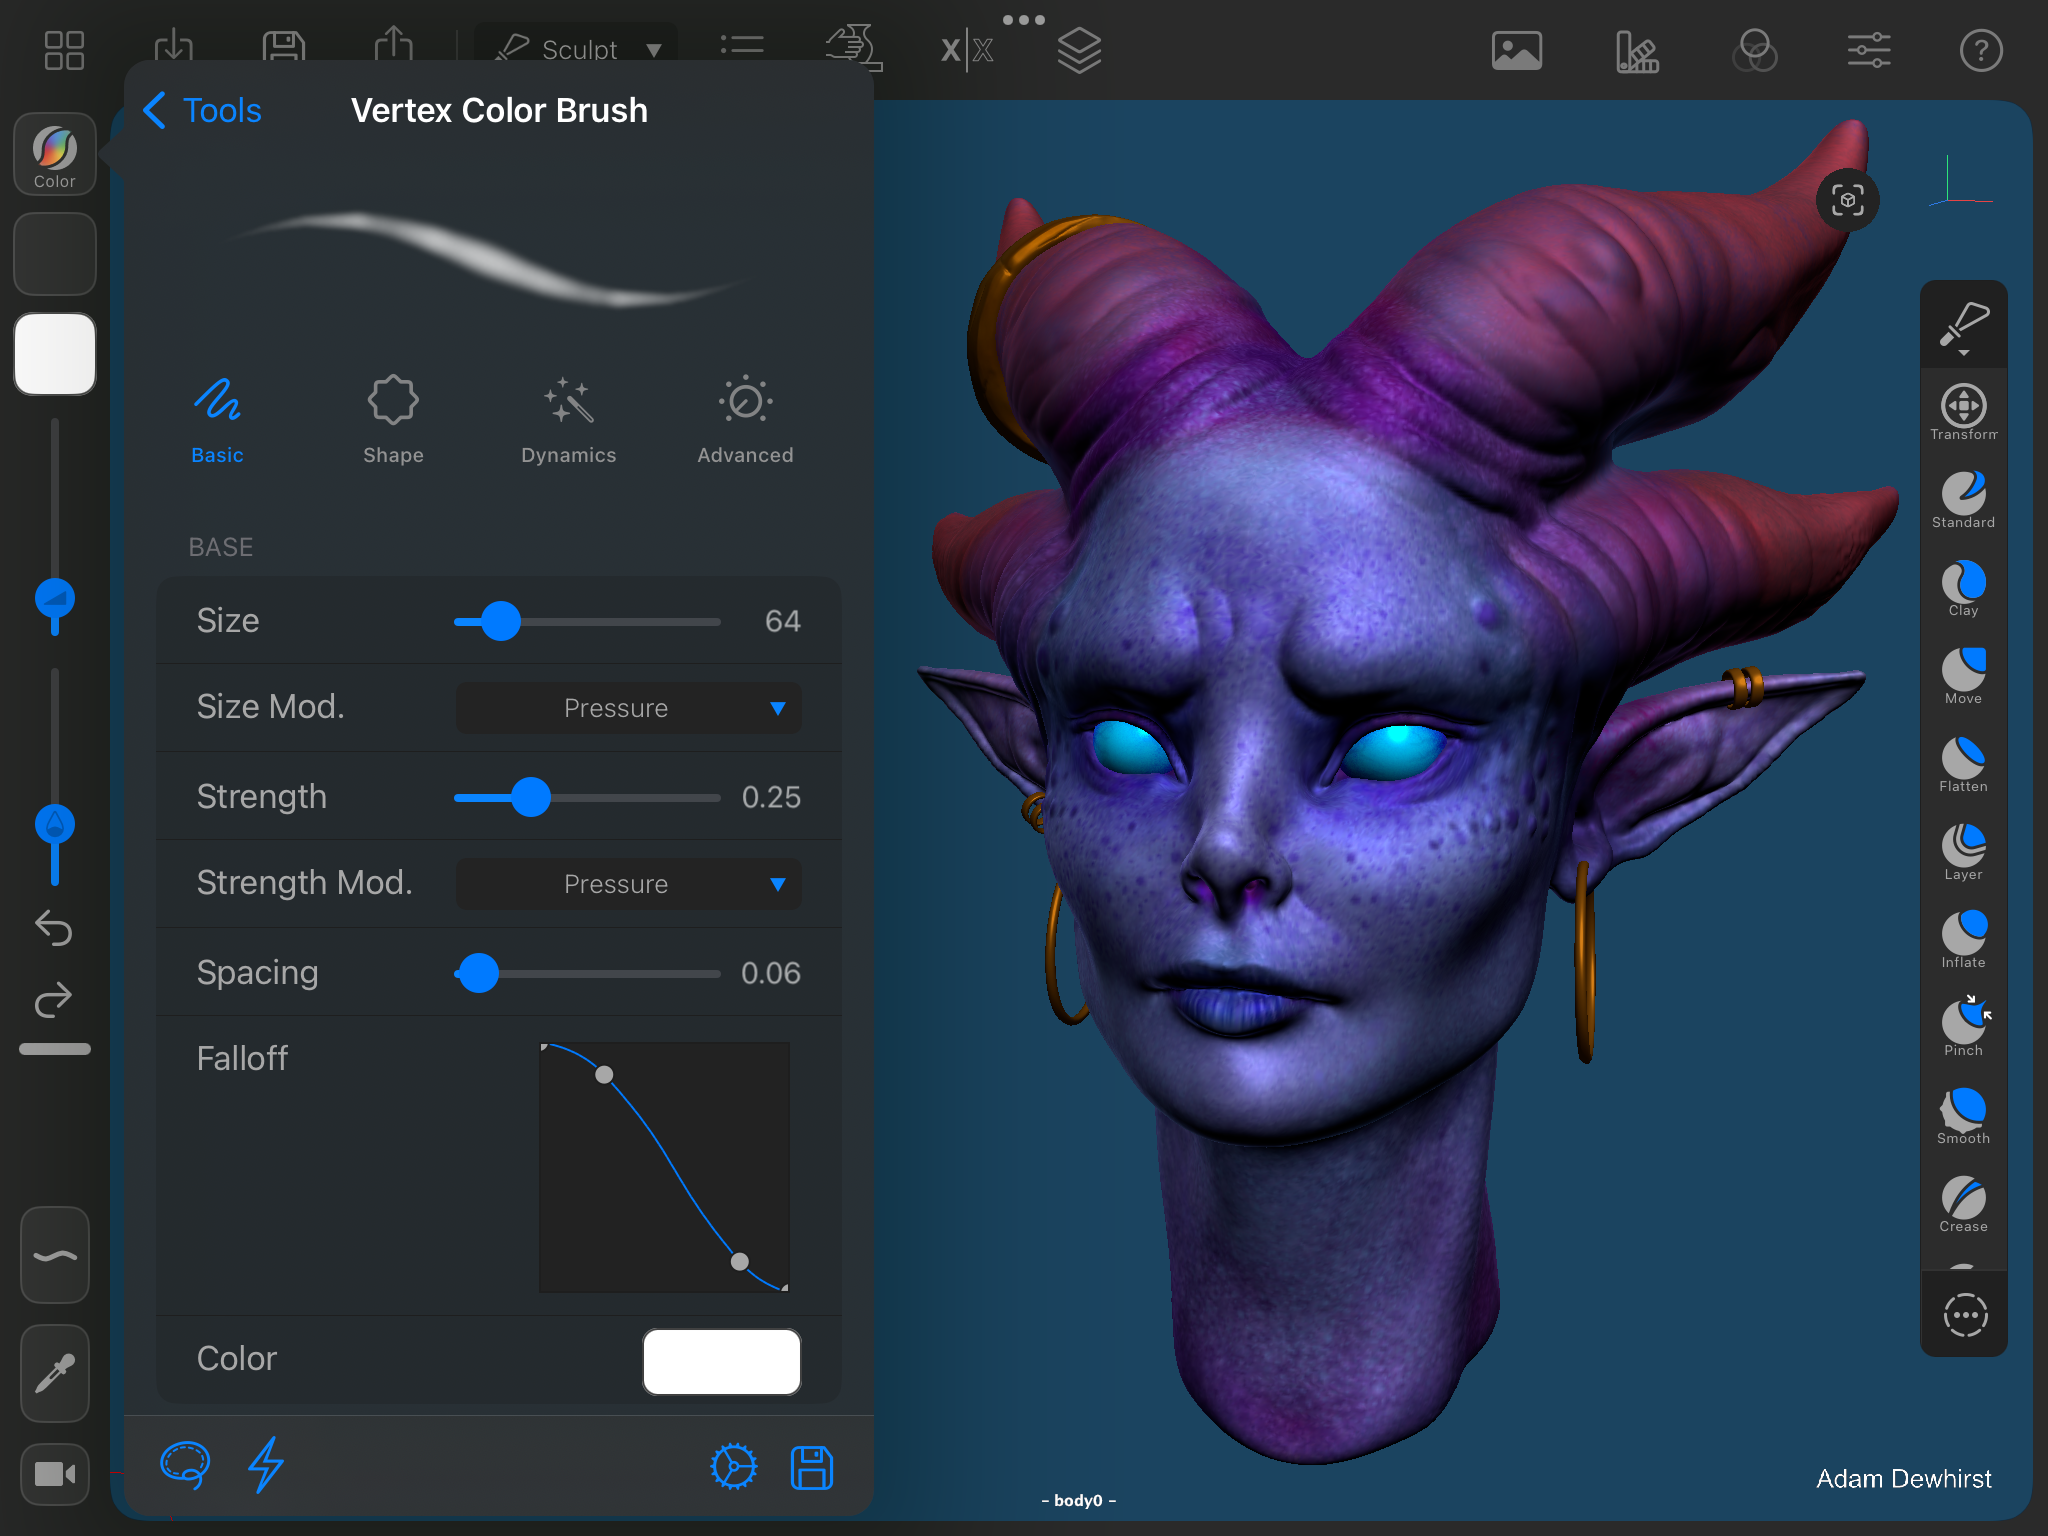
Task: Click the Strength slider handle
Action: (x=531, y=797)
